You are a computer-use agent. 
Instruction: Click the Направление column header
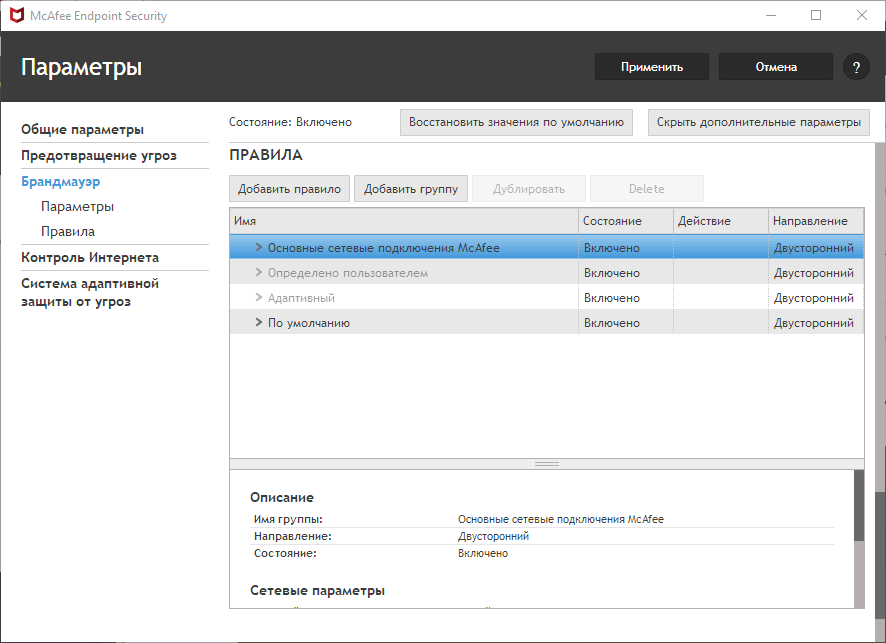[x=815, y=221]
